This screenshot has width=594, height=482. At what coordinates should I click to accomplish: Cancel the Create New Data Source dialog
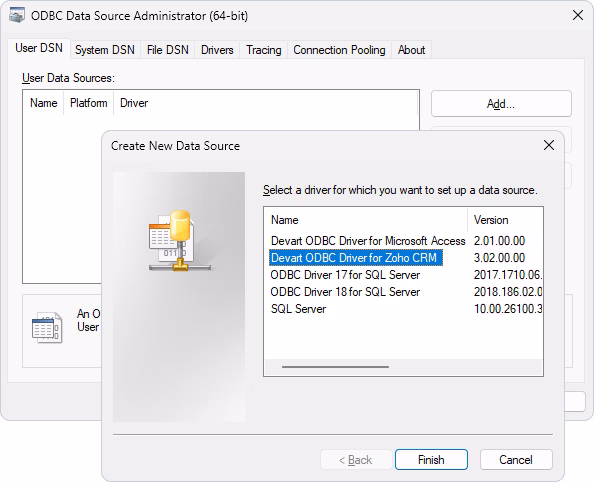tap(516, 460)
